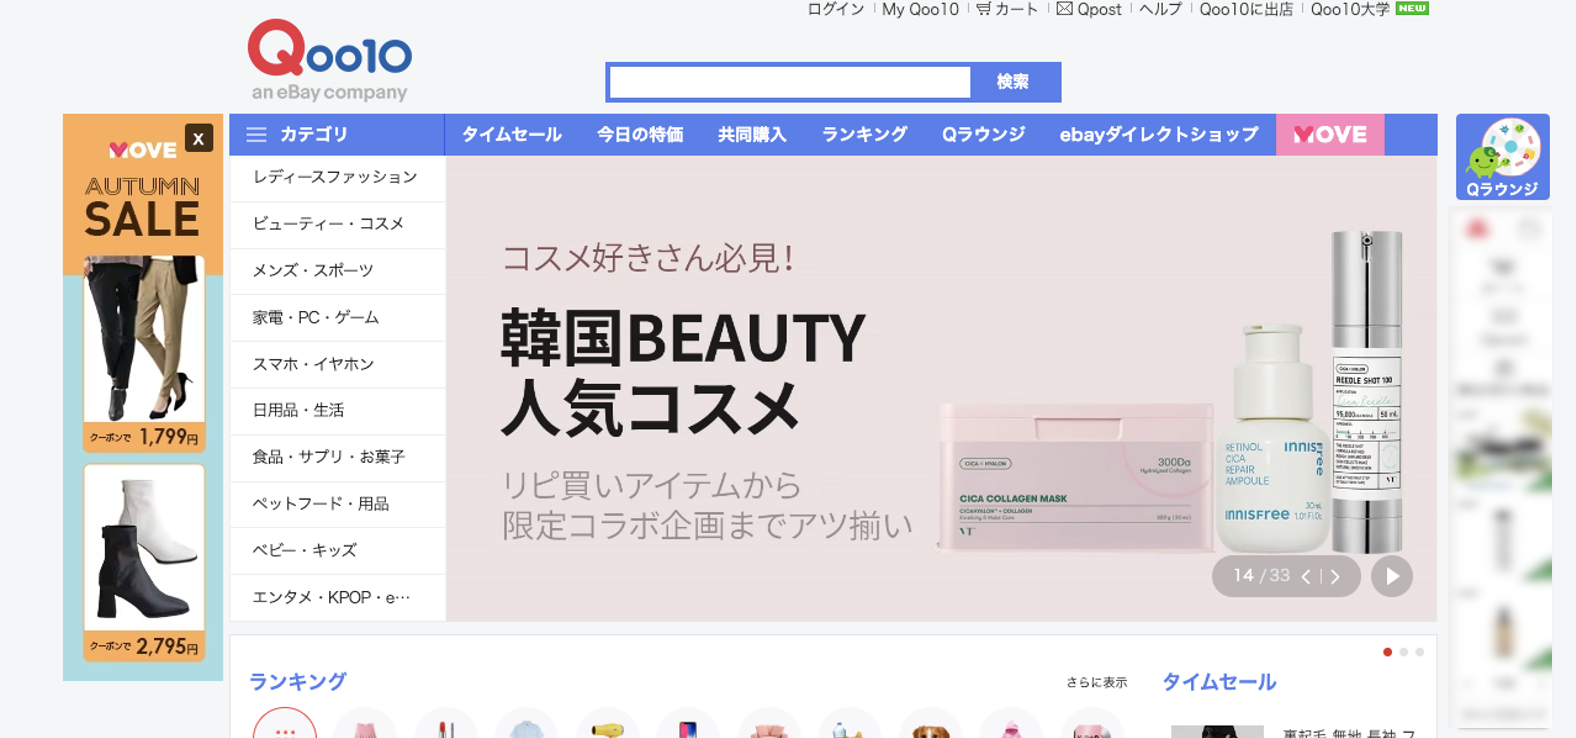This screenshot has width=1576, height=738.
Task: Open スマホ・イヤホン category
Action: coord(338,365)
